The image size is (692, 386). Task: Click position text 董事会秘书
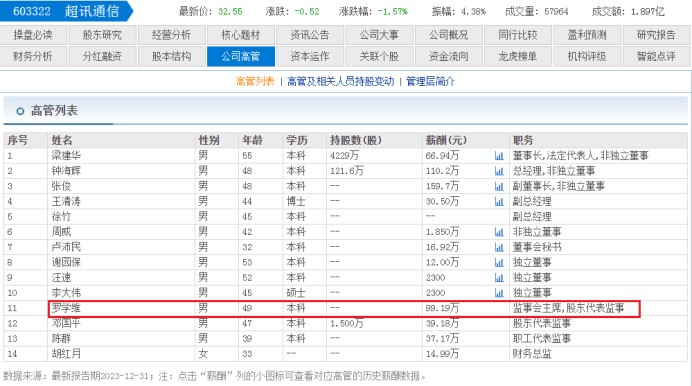point(537,247)
